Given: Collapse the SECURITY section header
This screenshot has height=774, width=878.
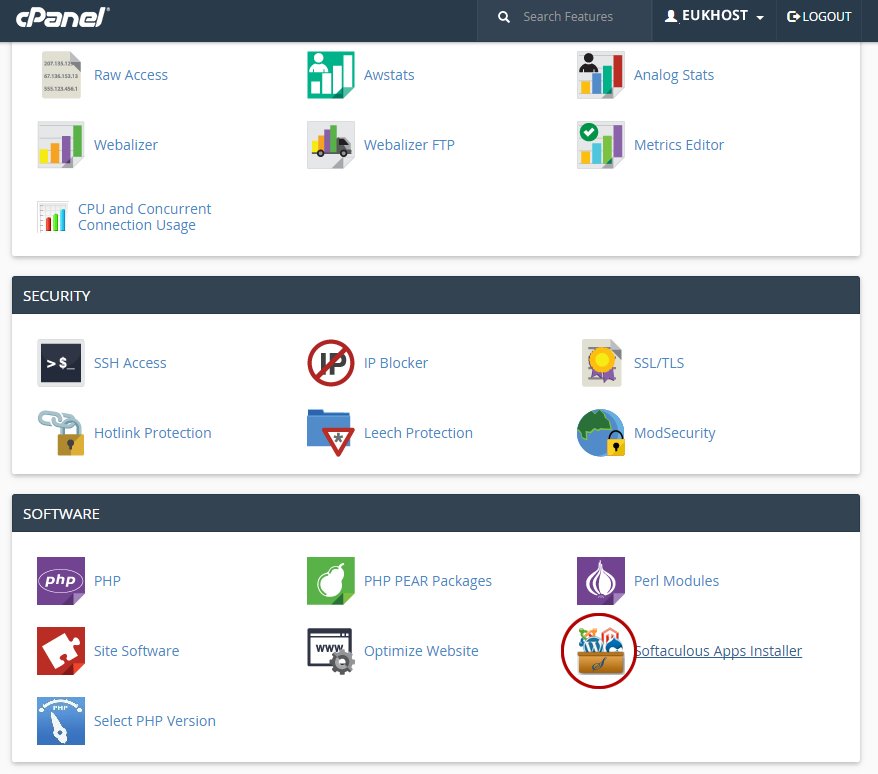Looking at the screenshot, I should click(x=436, y=295).
